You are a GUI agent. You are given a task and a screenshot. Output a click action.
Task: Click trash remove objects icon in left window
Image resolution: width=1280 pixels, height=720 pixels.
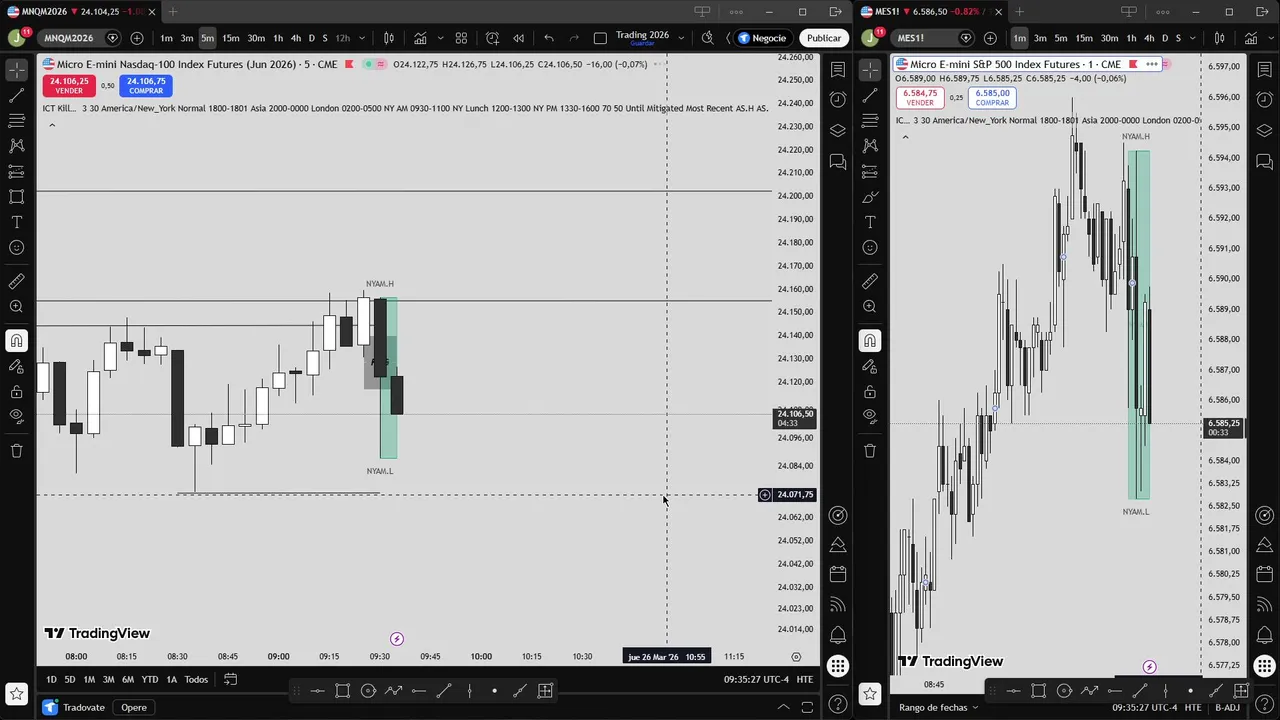click(17, 451)
